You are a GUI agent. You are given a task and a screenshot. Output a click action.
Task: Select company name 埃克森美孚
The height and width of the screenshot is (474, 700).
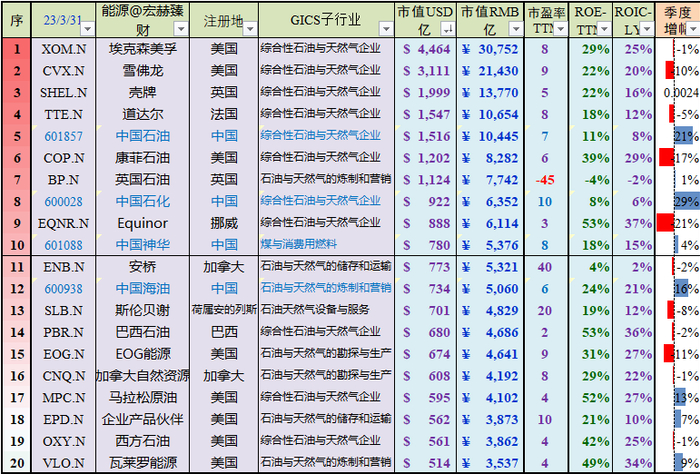142,49
